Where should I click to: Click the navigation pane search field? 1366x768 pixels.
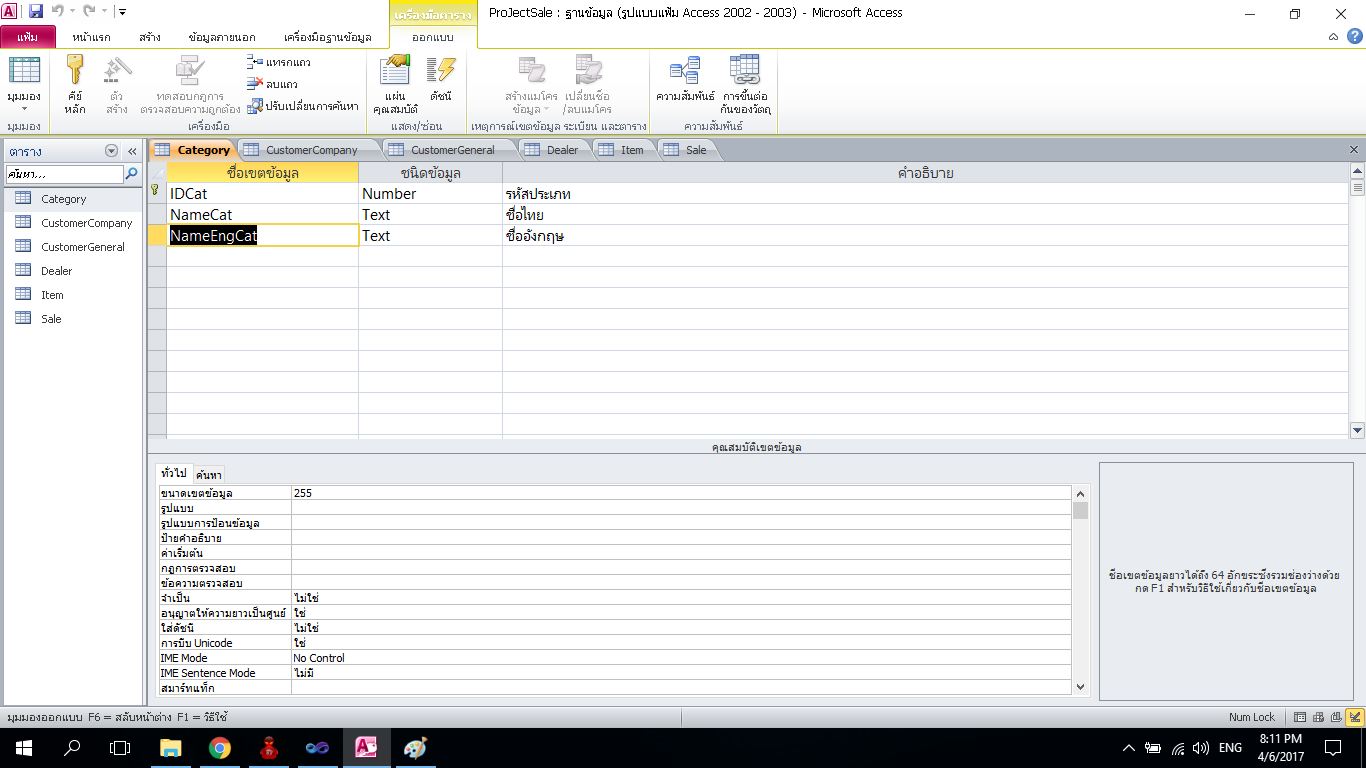click(x=65, y=174)
